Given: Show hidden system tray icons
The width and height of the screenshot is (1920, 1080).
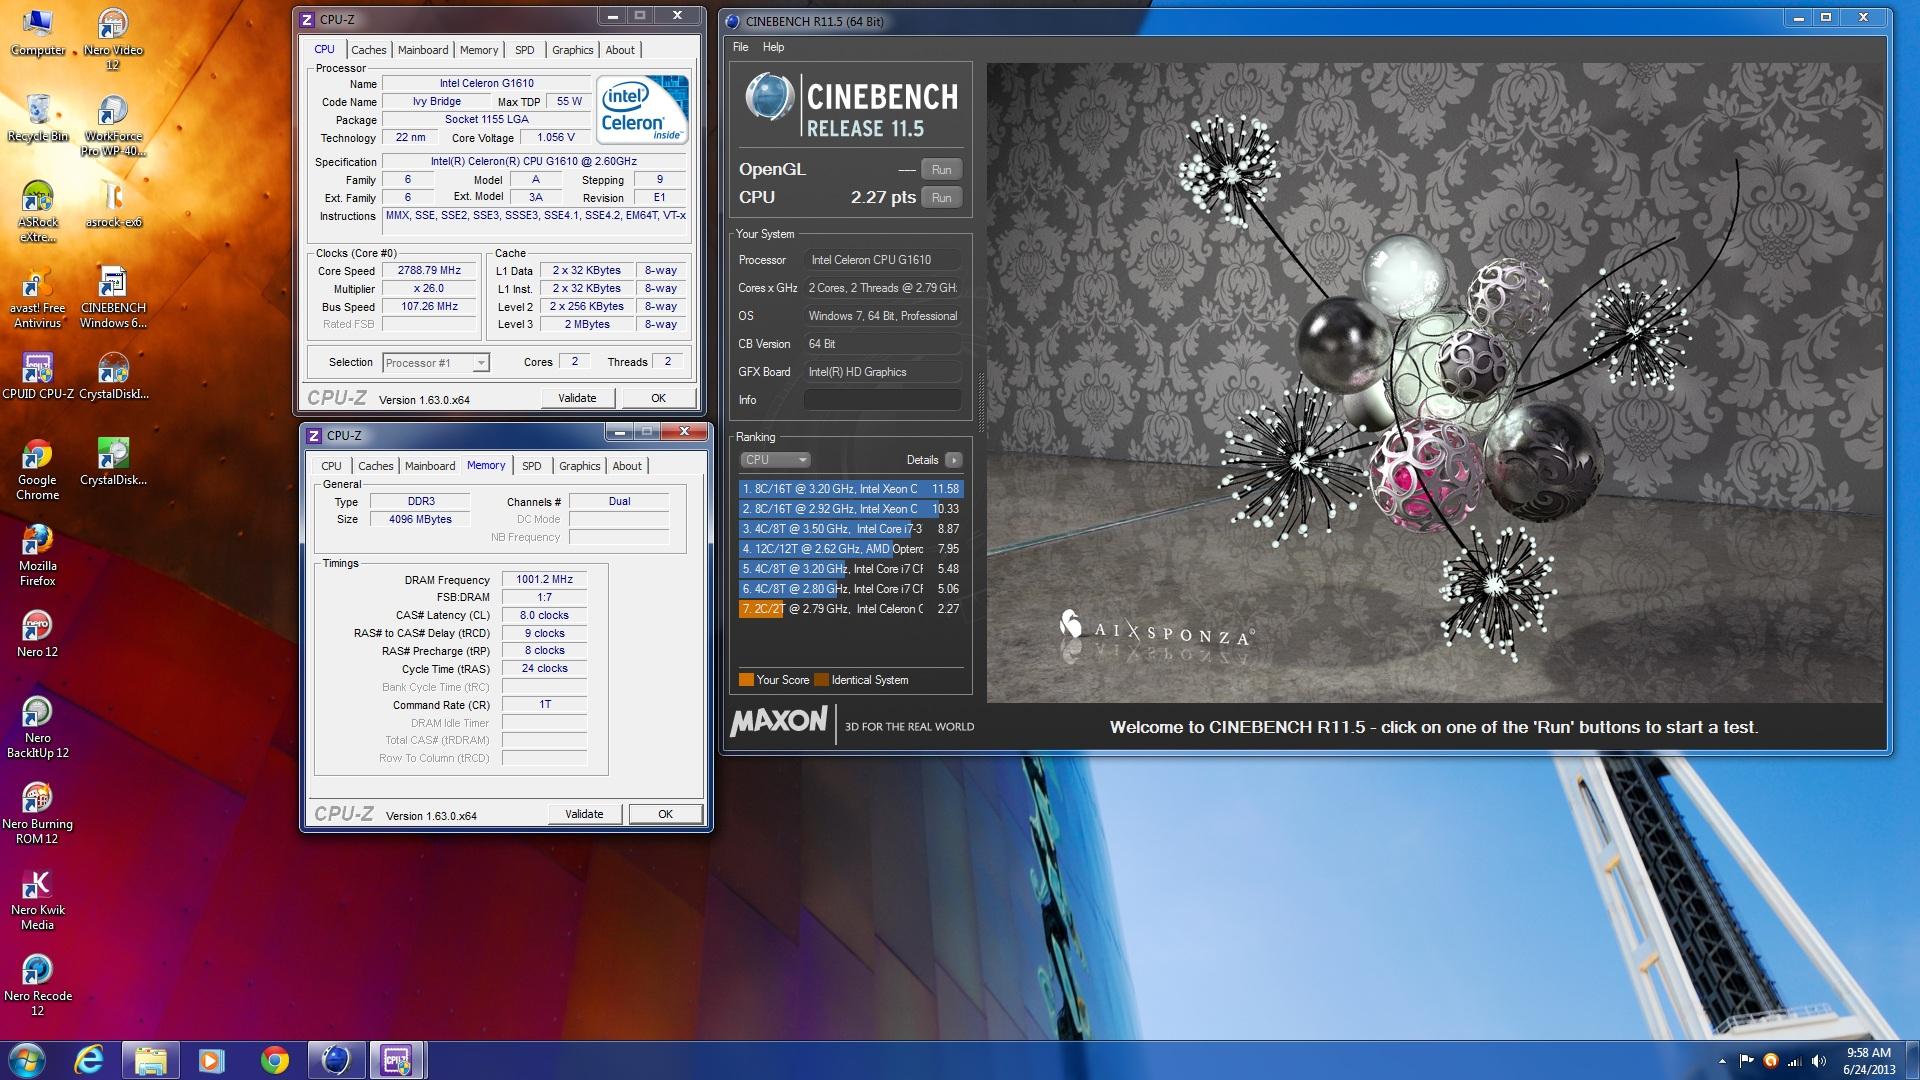Looking at the screenshot, I should (1722, 1061).
